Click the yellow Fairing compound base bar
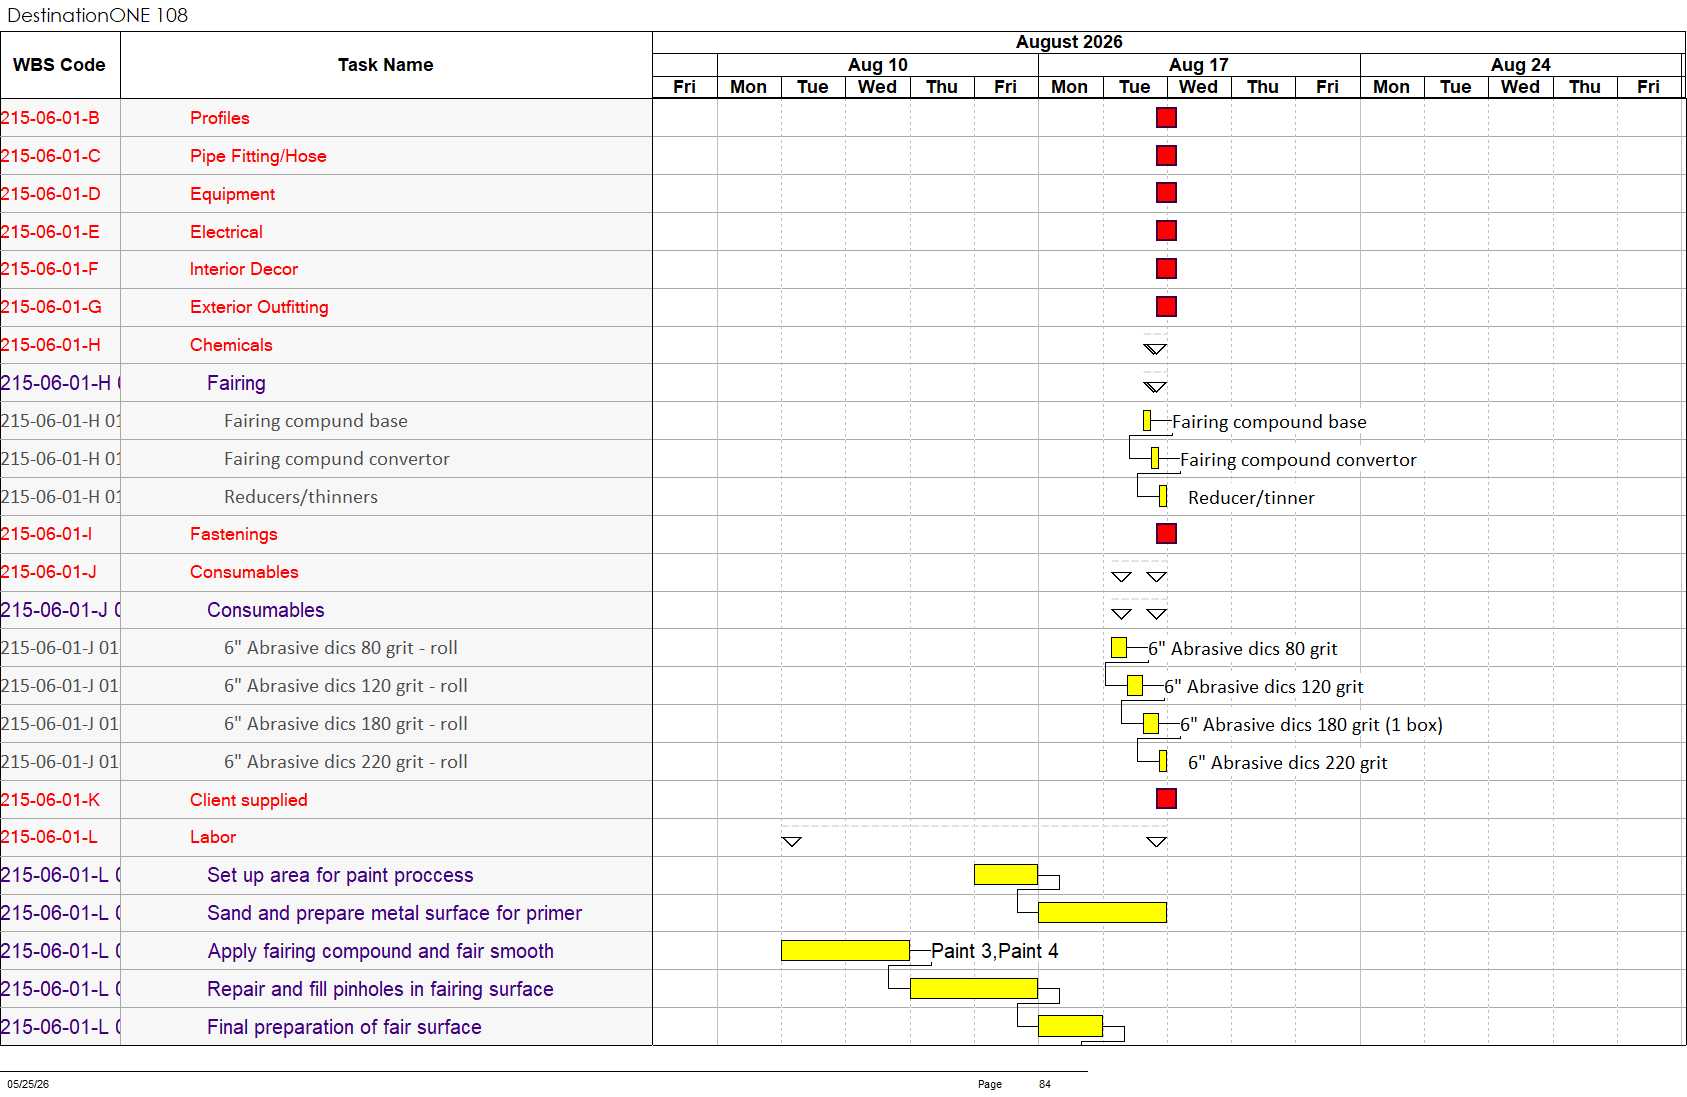1687x1097 pixels. click(1147, 421)
